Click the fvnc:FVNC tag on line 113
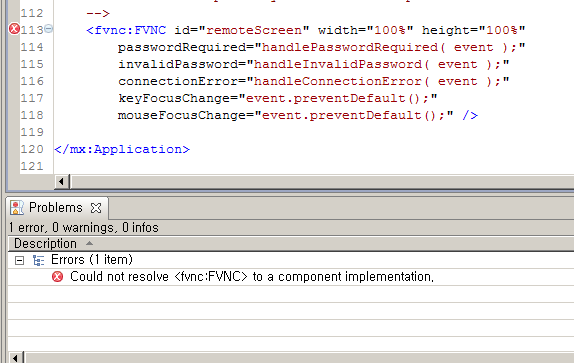This screenshot has width=574, height=363. point(126,30)
